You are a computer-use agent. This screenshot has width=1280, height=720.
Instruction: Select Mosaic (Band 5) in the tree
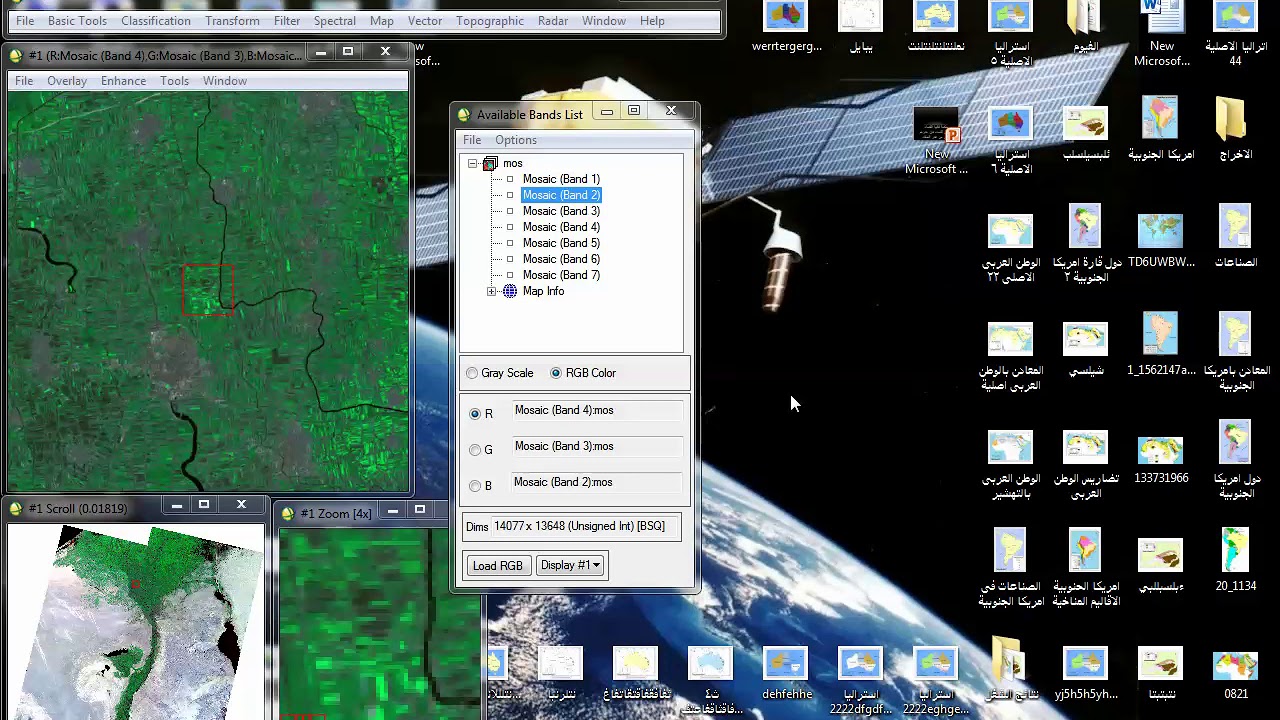point(561,243)
